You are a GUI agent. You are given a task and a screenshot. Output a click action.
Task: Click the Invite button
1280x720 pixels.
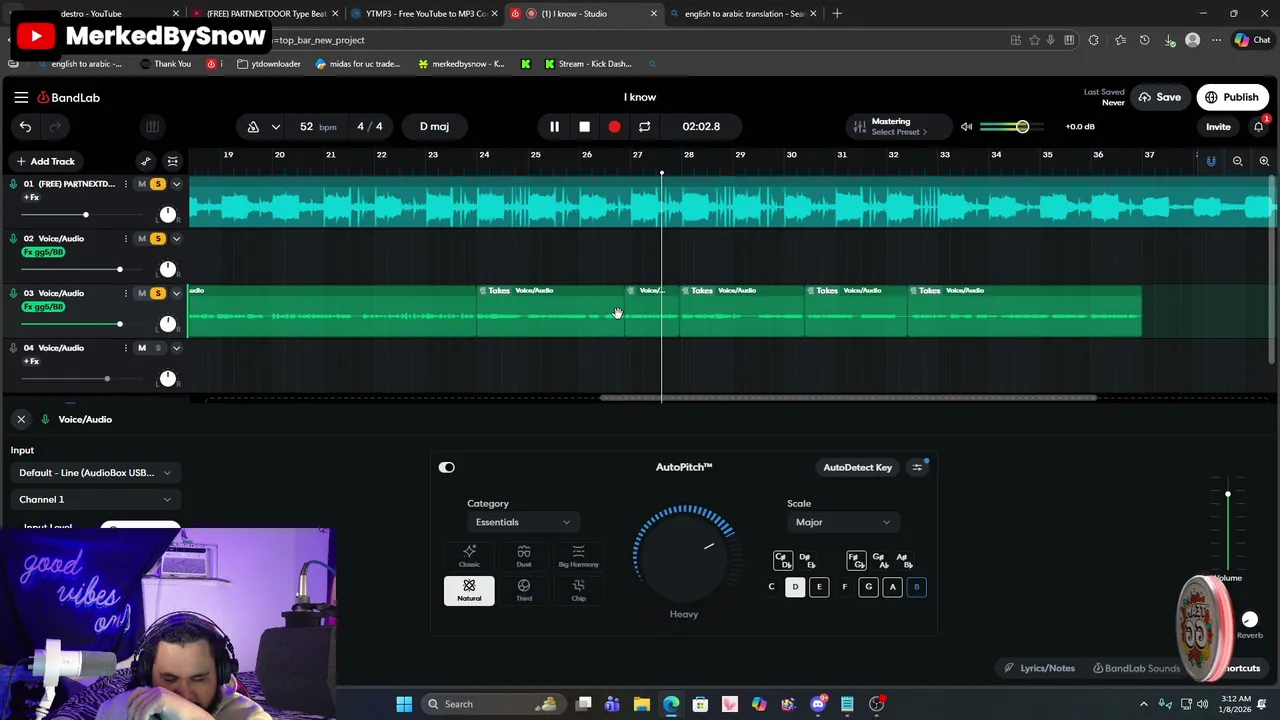[x=1218, y=127]
